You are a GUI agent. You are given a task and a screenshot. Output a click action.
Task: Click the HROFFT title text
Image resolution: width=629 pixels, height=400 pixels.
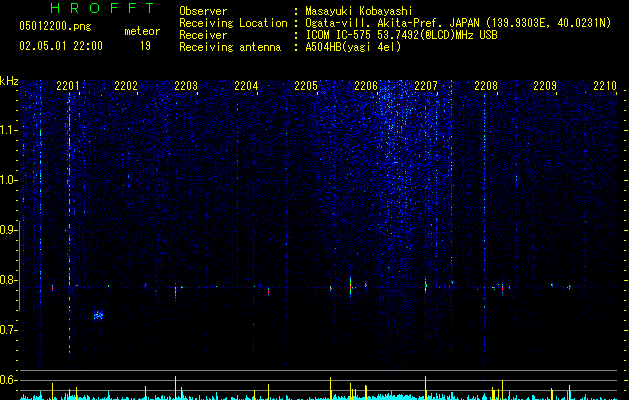point(103,8)
